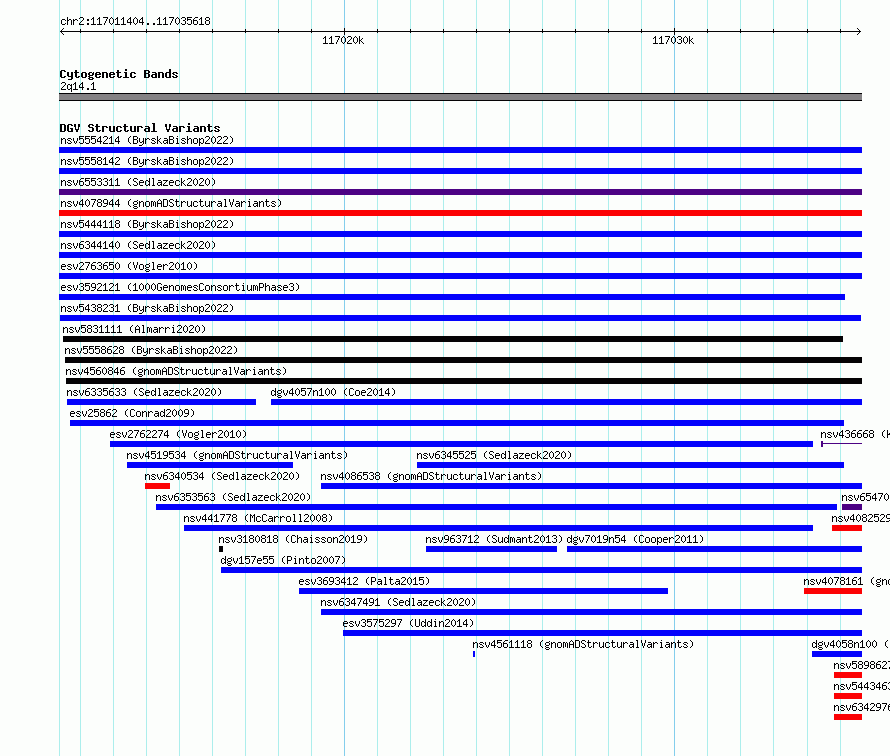This screenshot has width=890, height=756.
Task: Select the nsv5558142 (ByrskaBishop2022) variant label
Action: coord(147,161)
